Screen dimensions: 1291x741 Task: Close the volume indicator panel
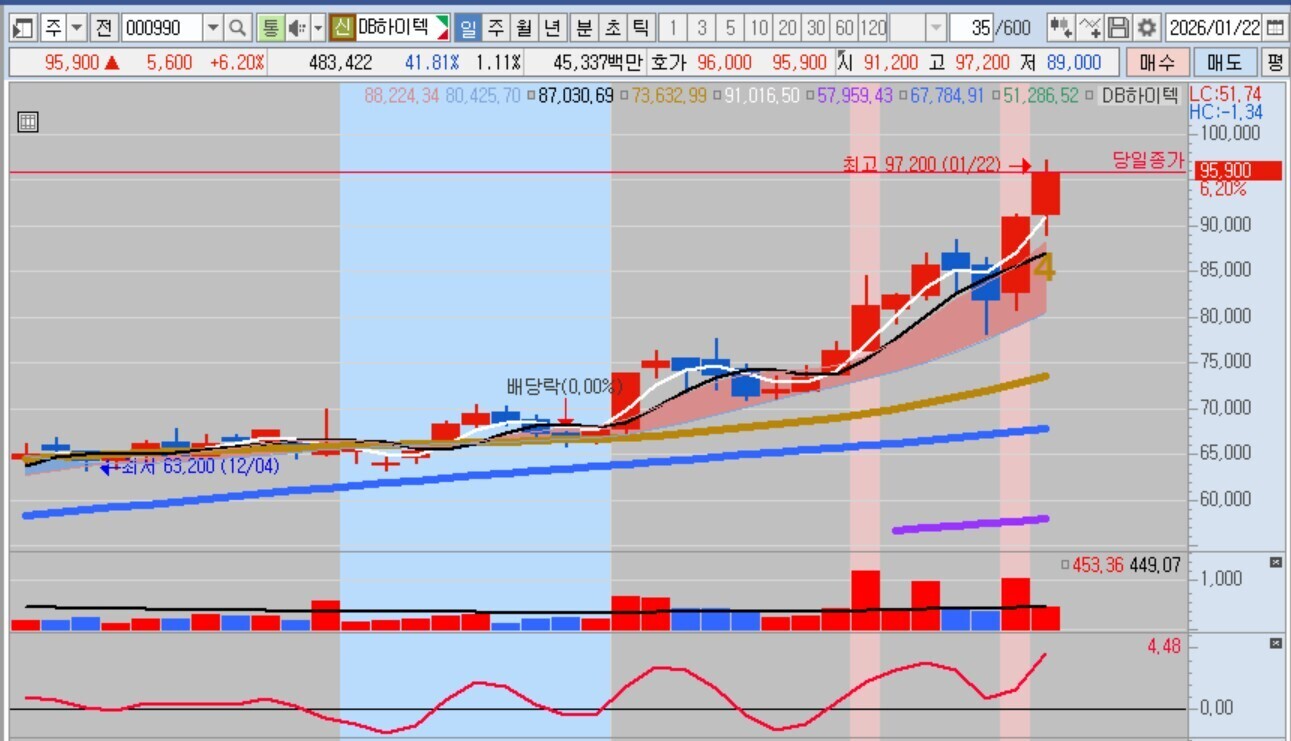1275,563
